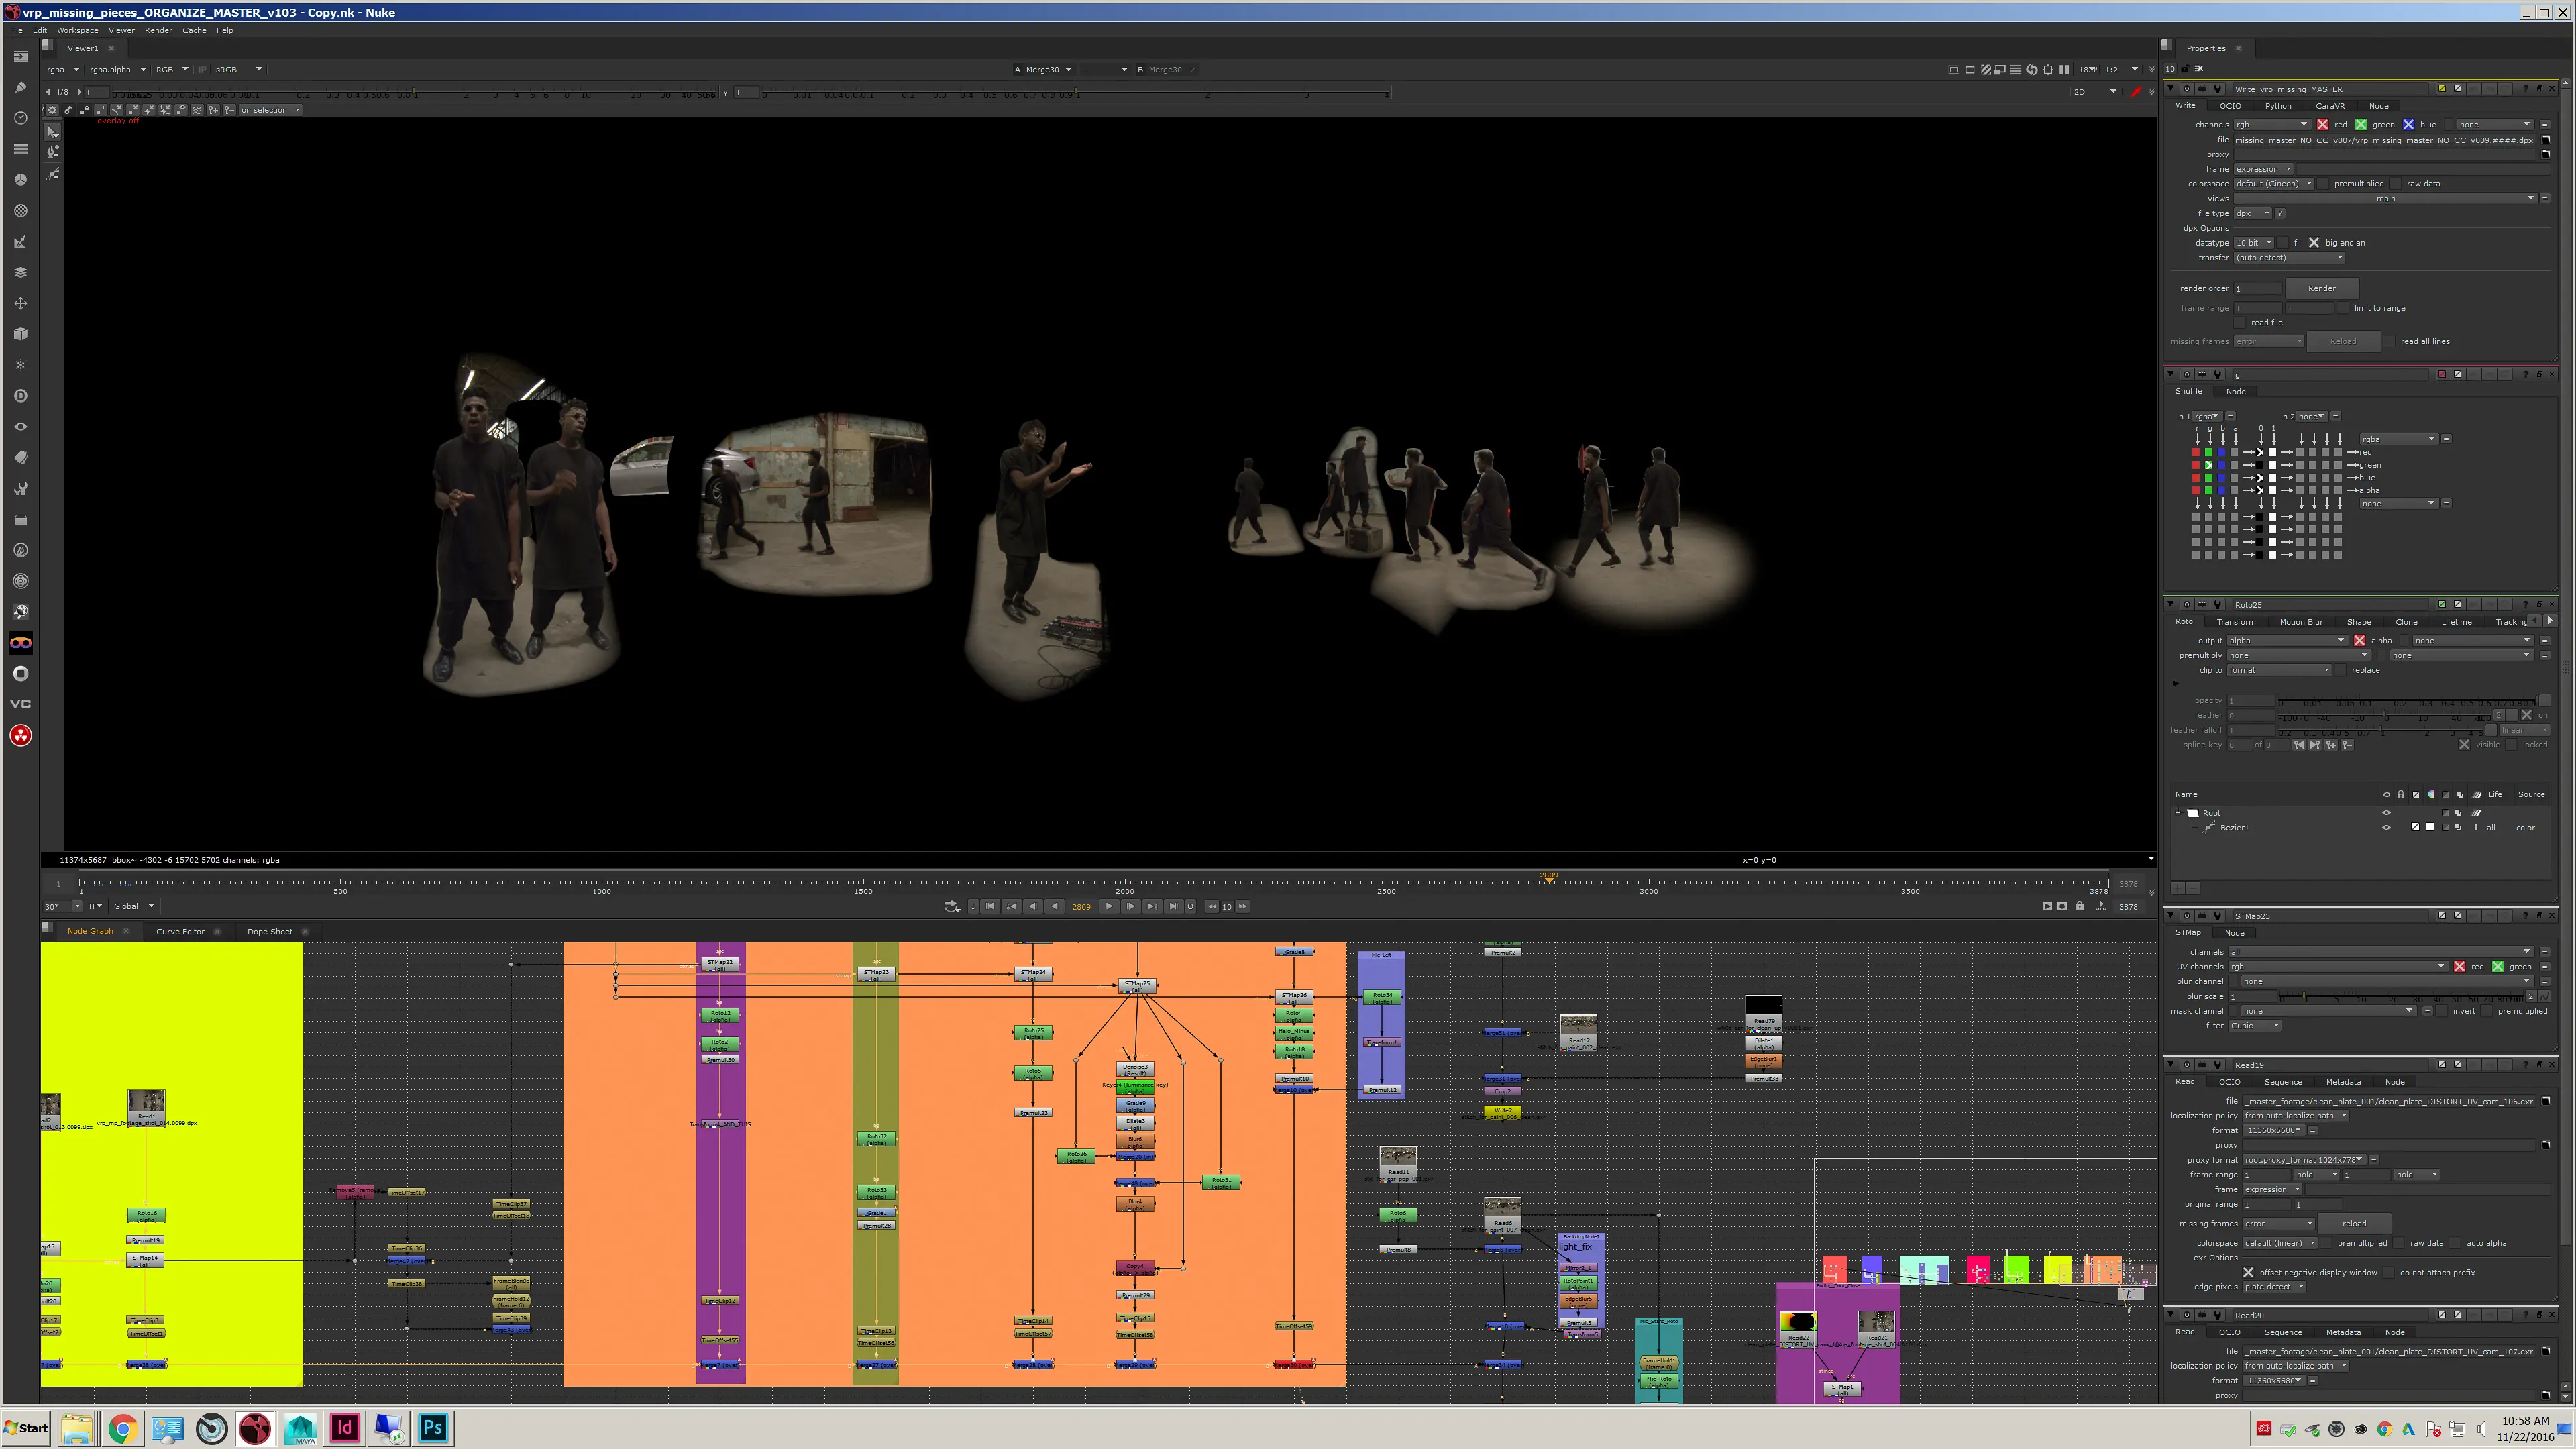This screenshot has height=1449, width=2576.
Task: Click the Windows Start button
Action: [x=26, y=1428]
